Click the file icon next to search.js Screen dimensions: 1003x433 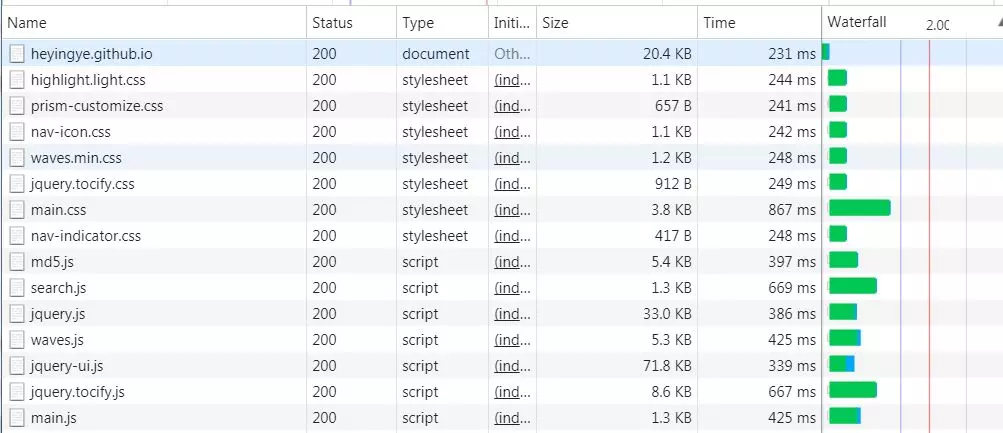(17, 288)
